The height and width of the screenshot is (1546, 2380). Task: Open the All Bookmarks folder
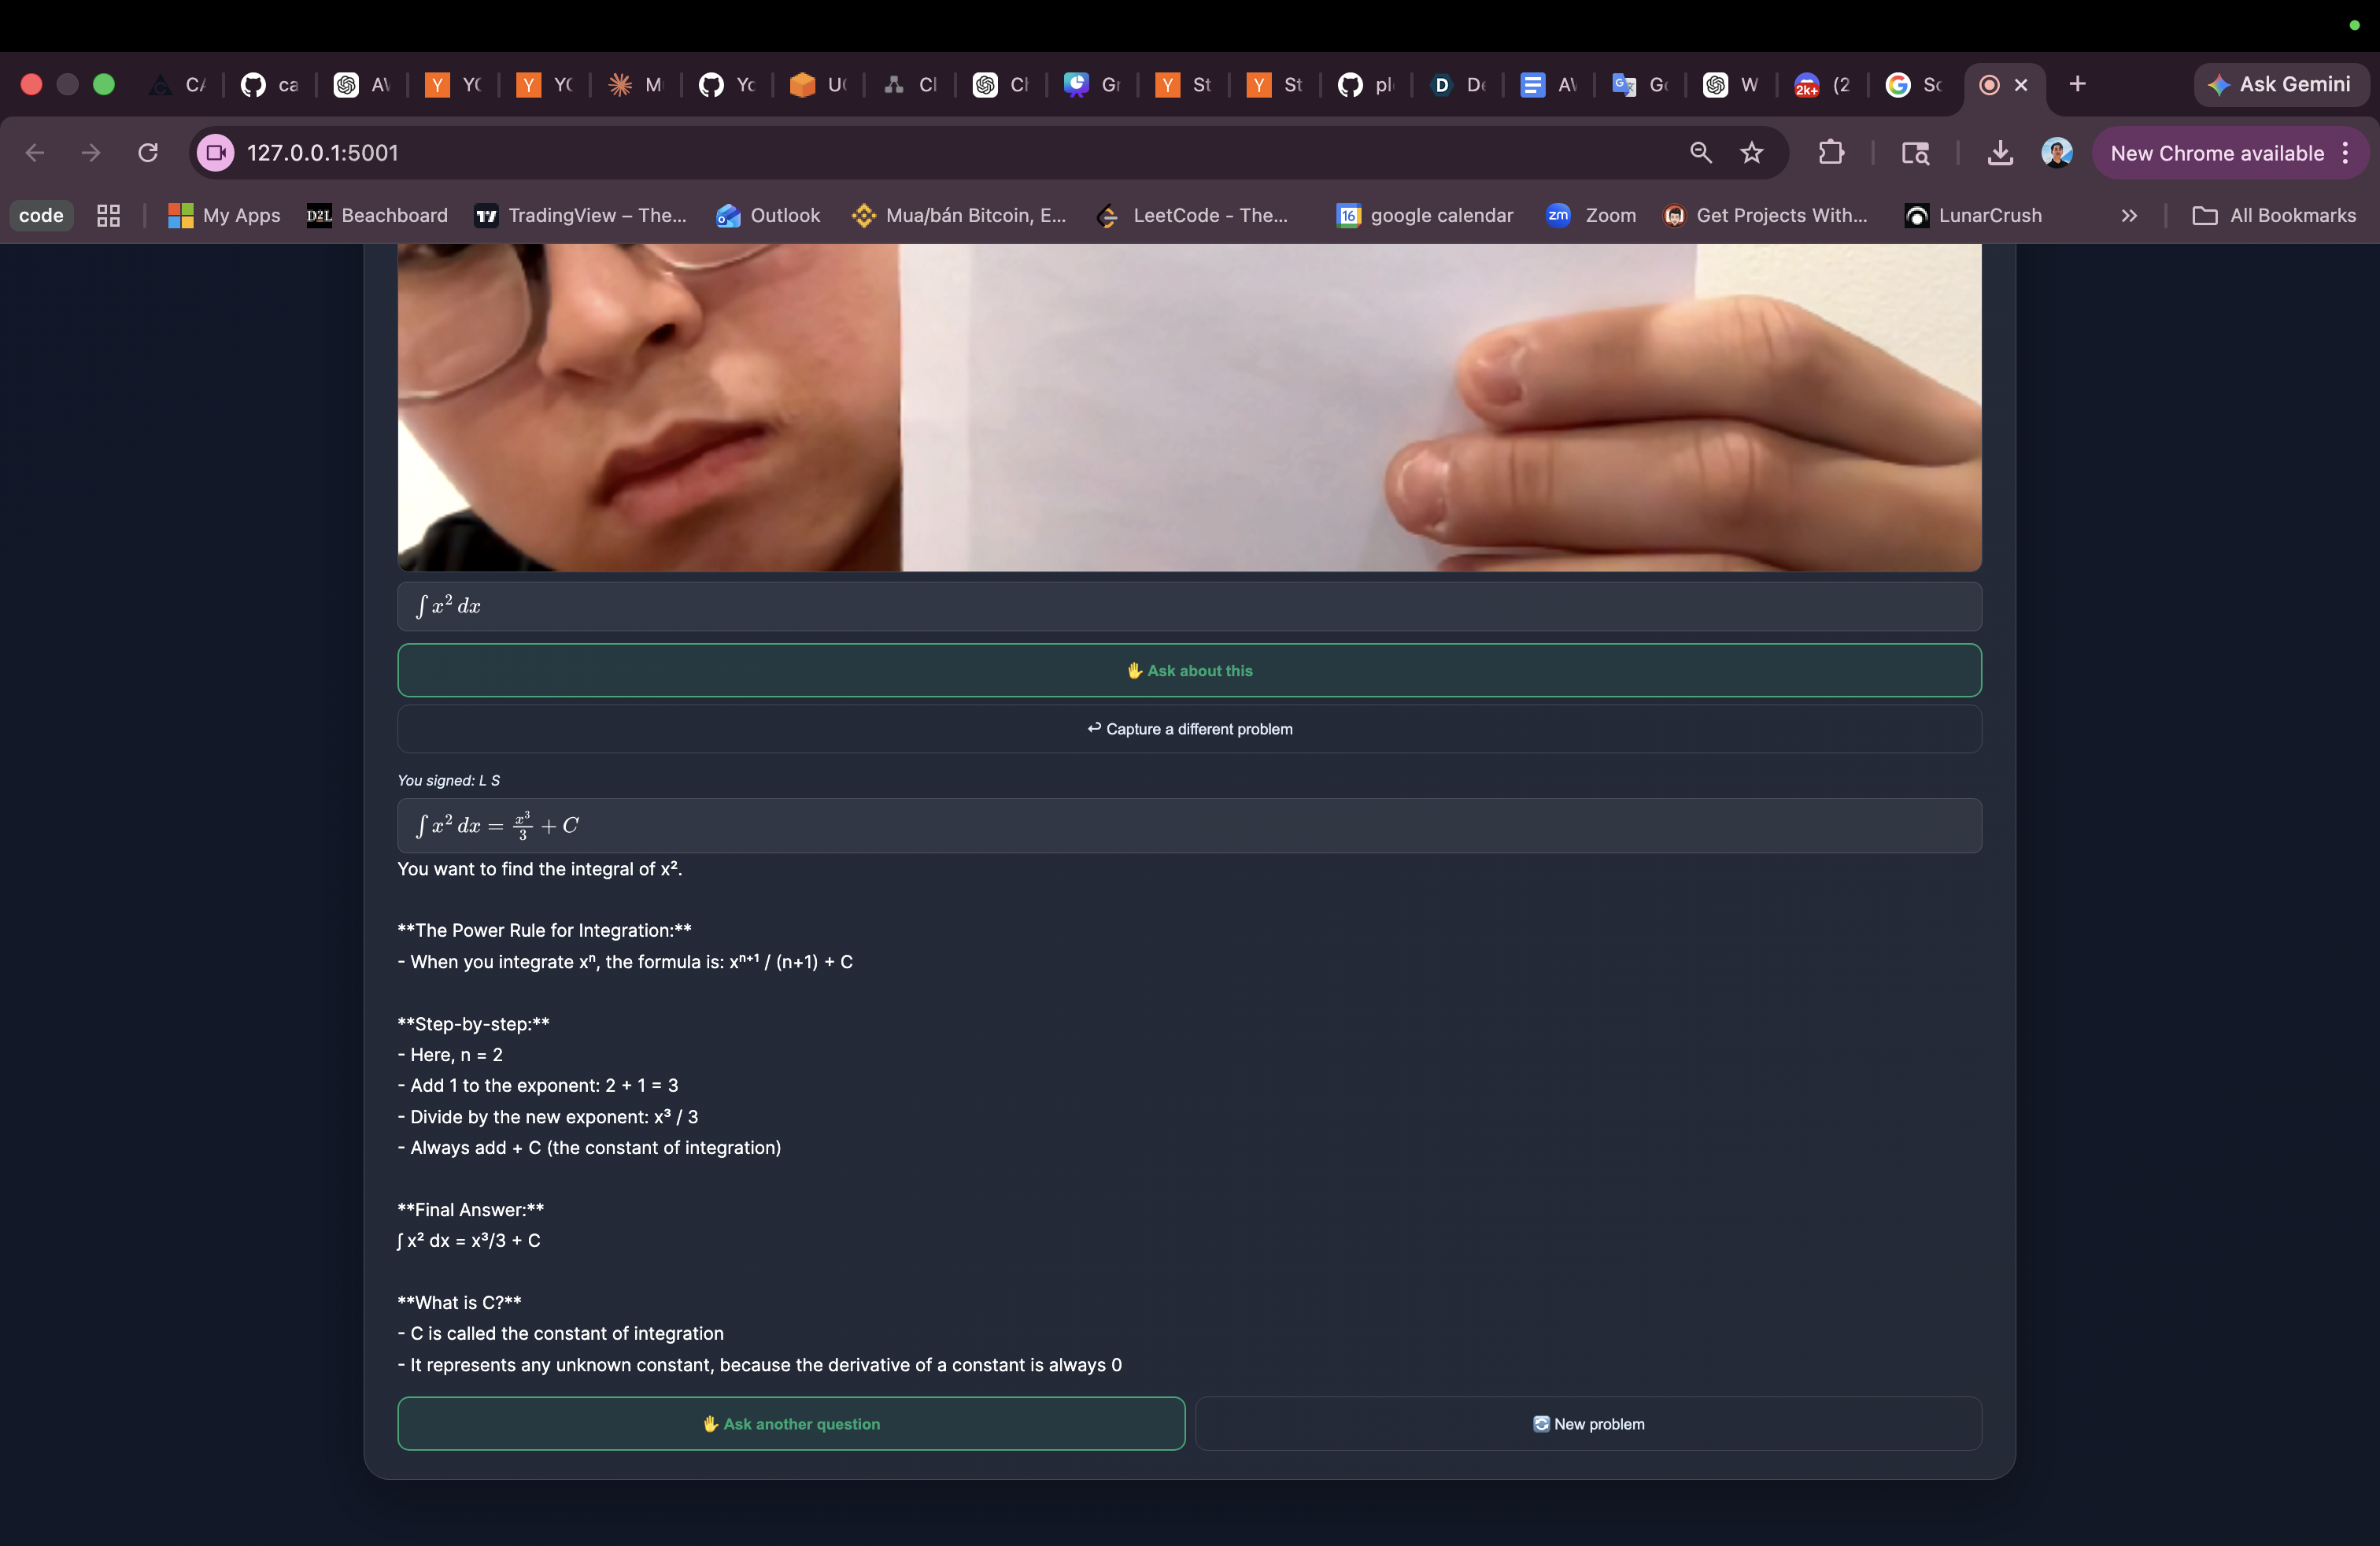[2275, 215]
